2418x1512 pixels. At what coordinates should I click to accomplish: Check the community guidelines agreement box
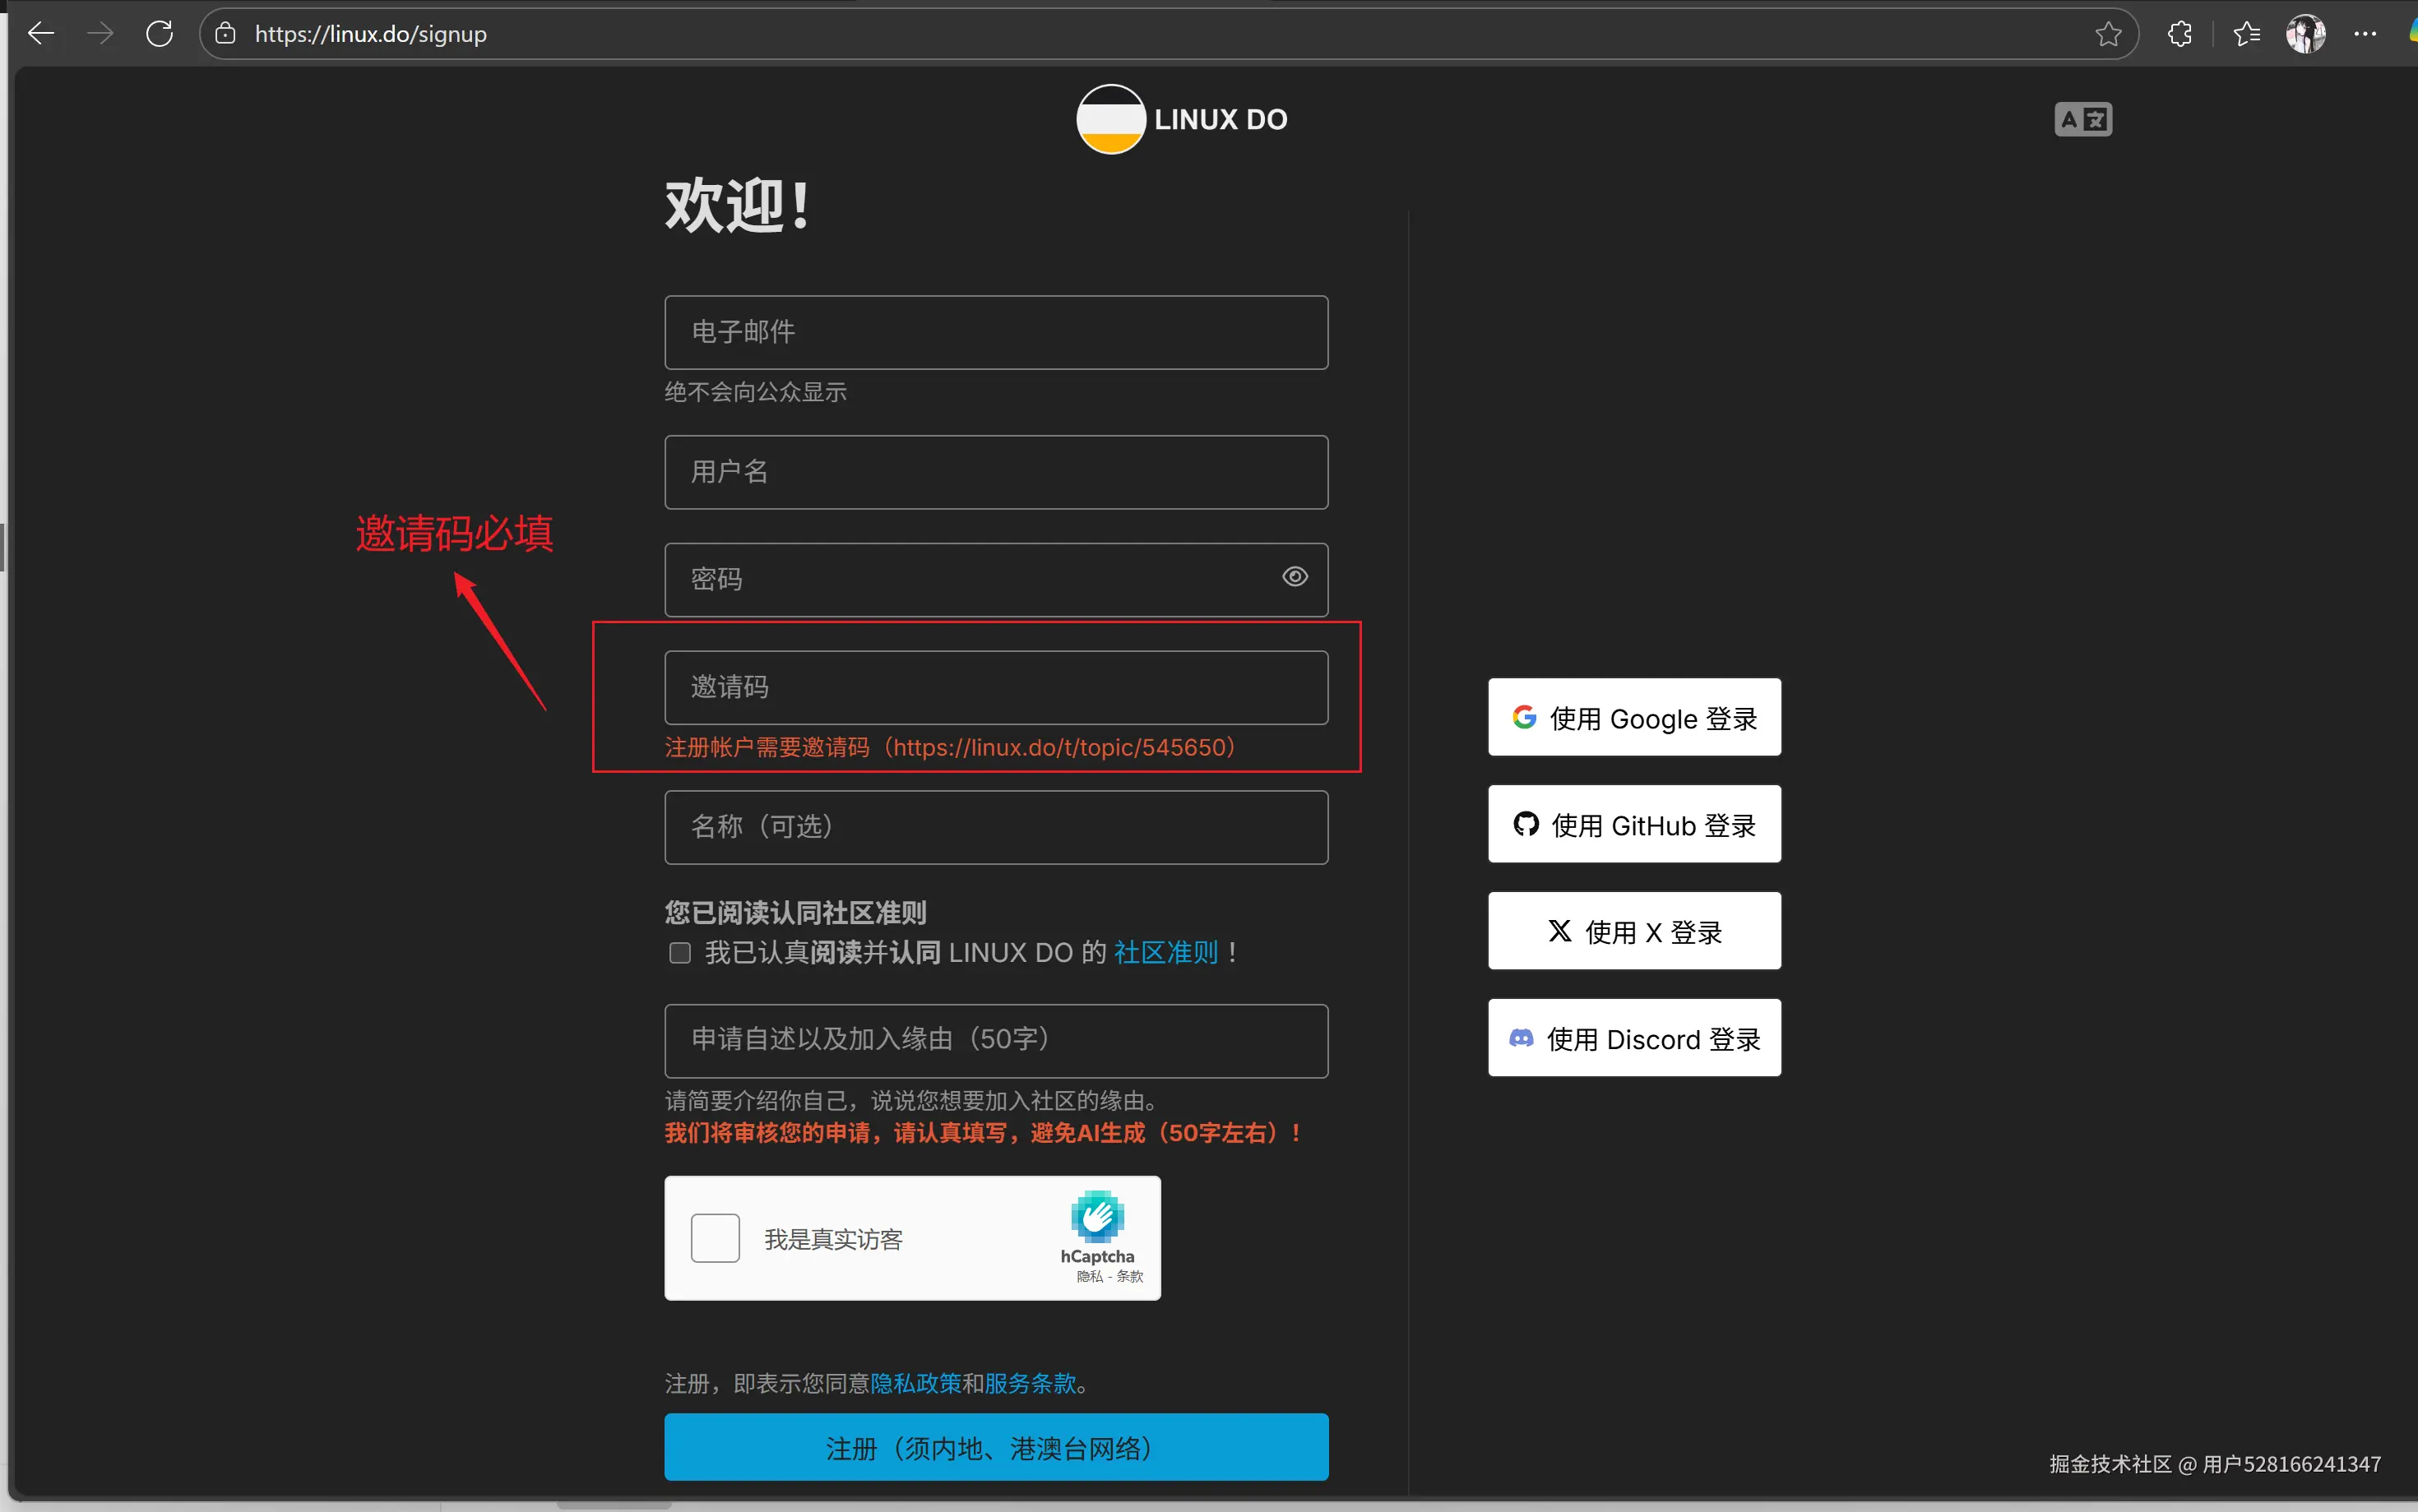click(680, 953)
